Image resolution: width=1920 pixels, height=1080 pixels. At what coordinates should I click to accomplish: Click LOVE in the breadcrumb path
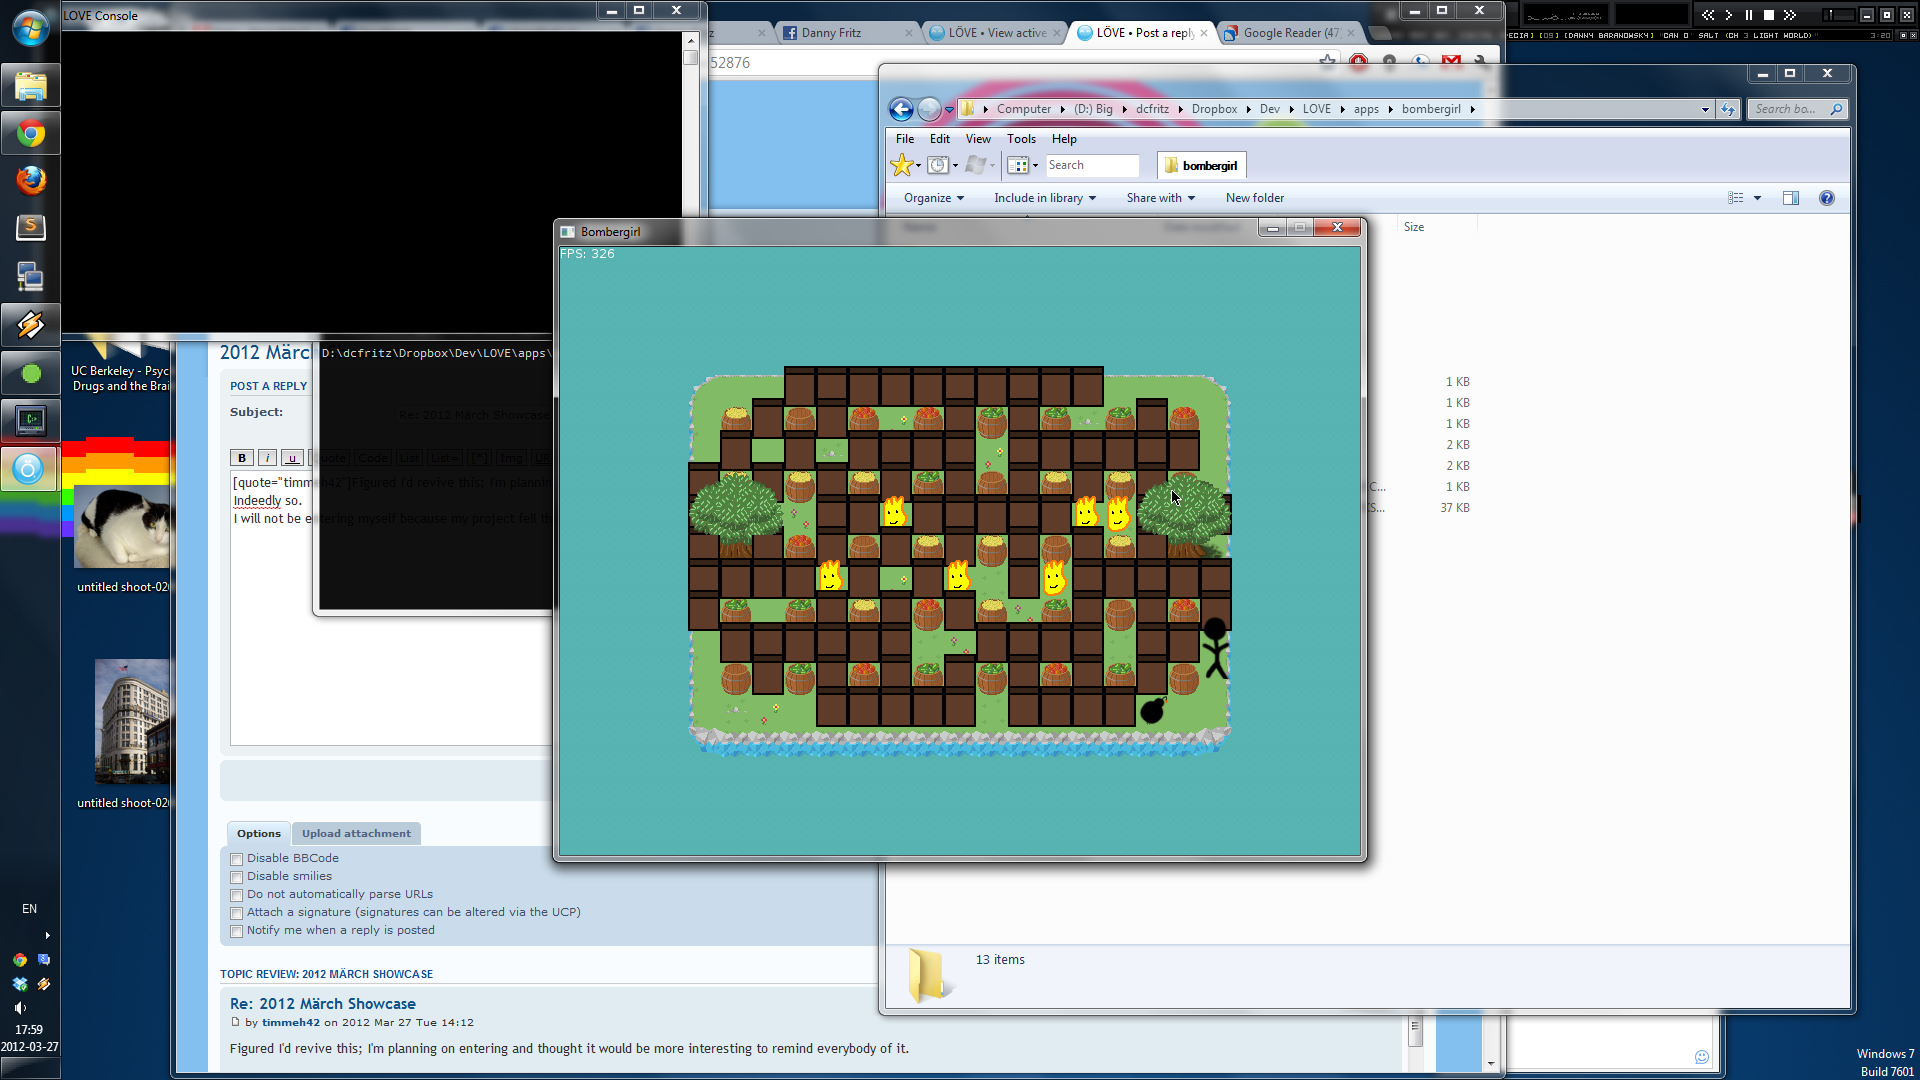click(x=1316, y=109)
